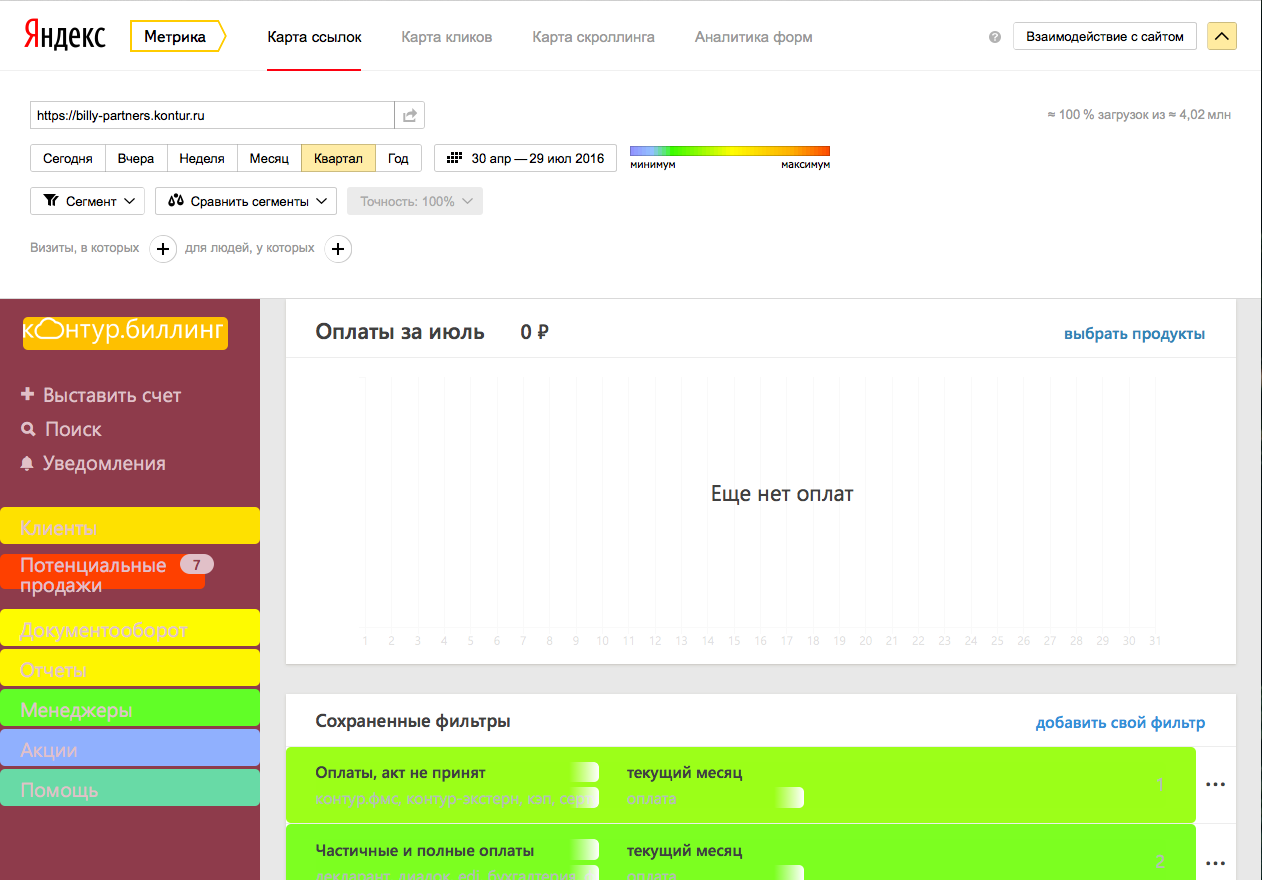Image resolution: width=1262 pixels, height=880 pixels.
Task: Click Выставить счет in sidebar
Action: (101, 395)
